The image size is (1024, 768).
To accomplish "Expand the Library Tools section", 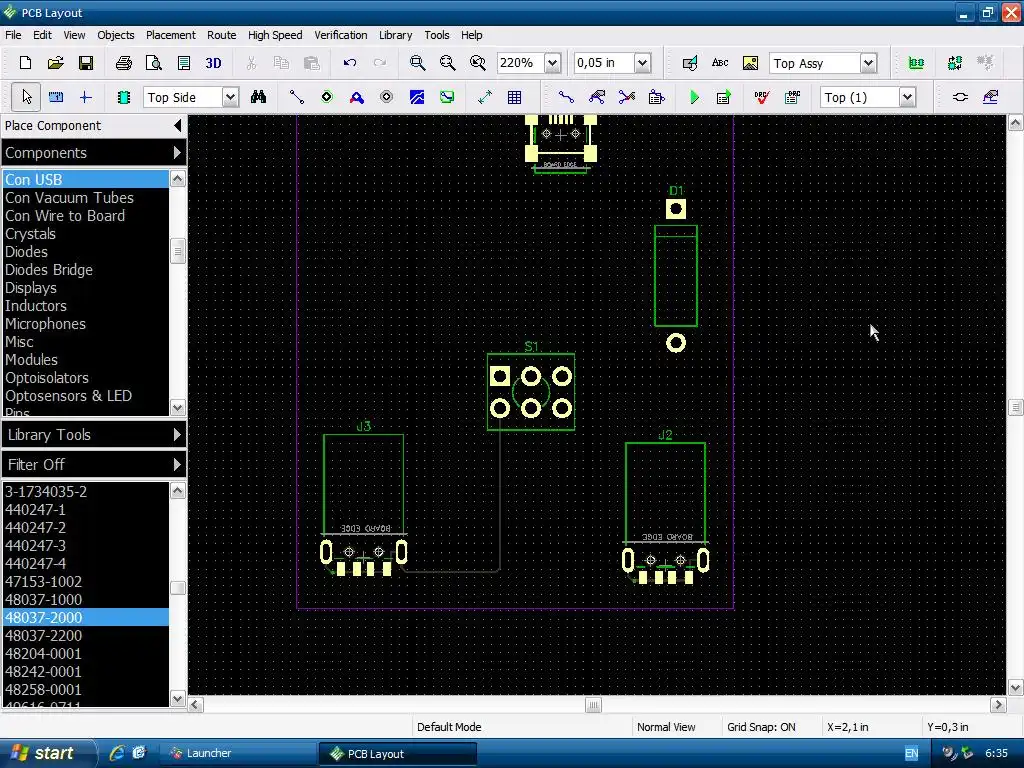I will (x=177, y=434).
